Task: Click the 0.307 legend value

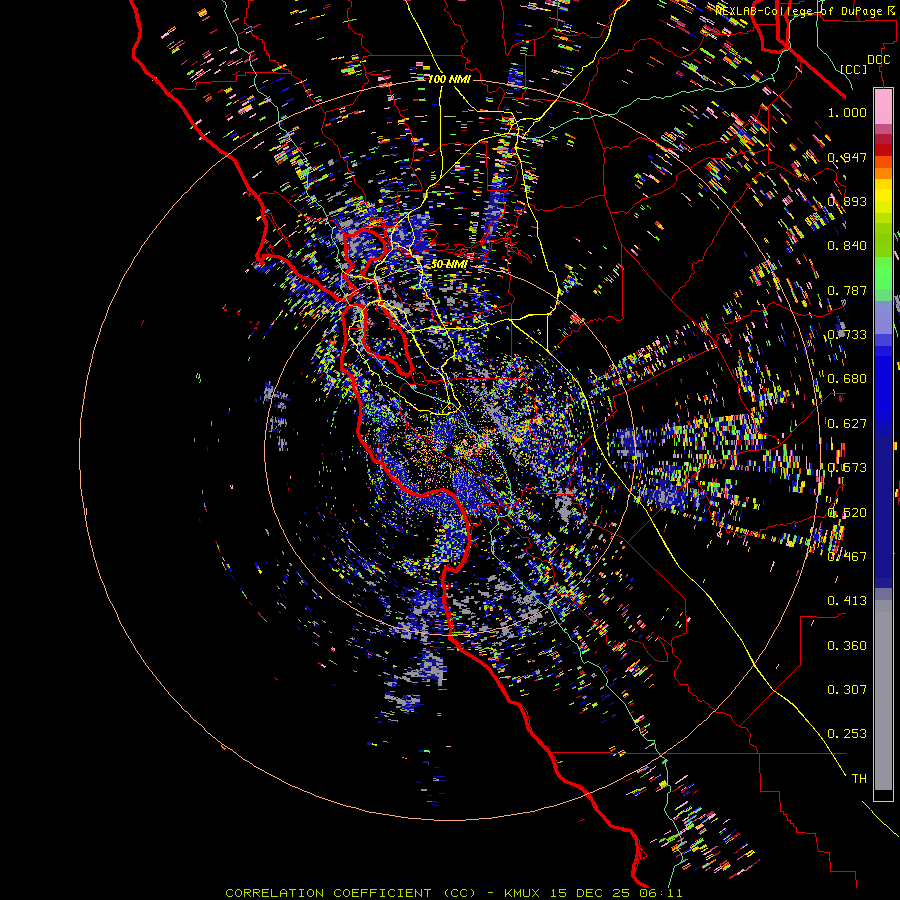Action: point(847,690)
